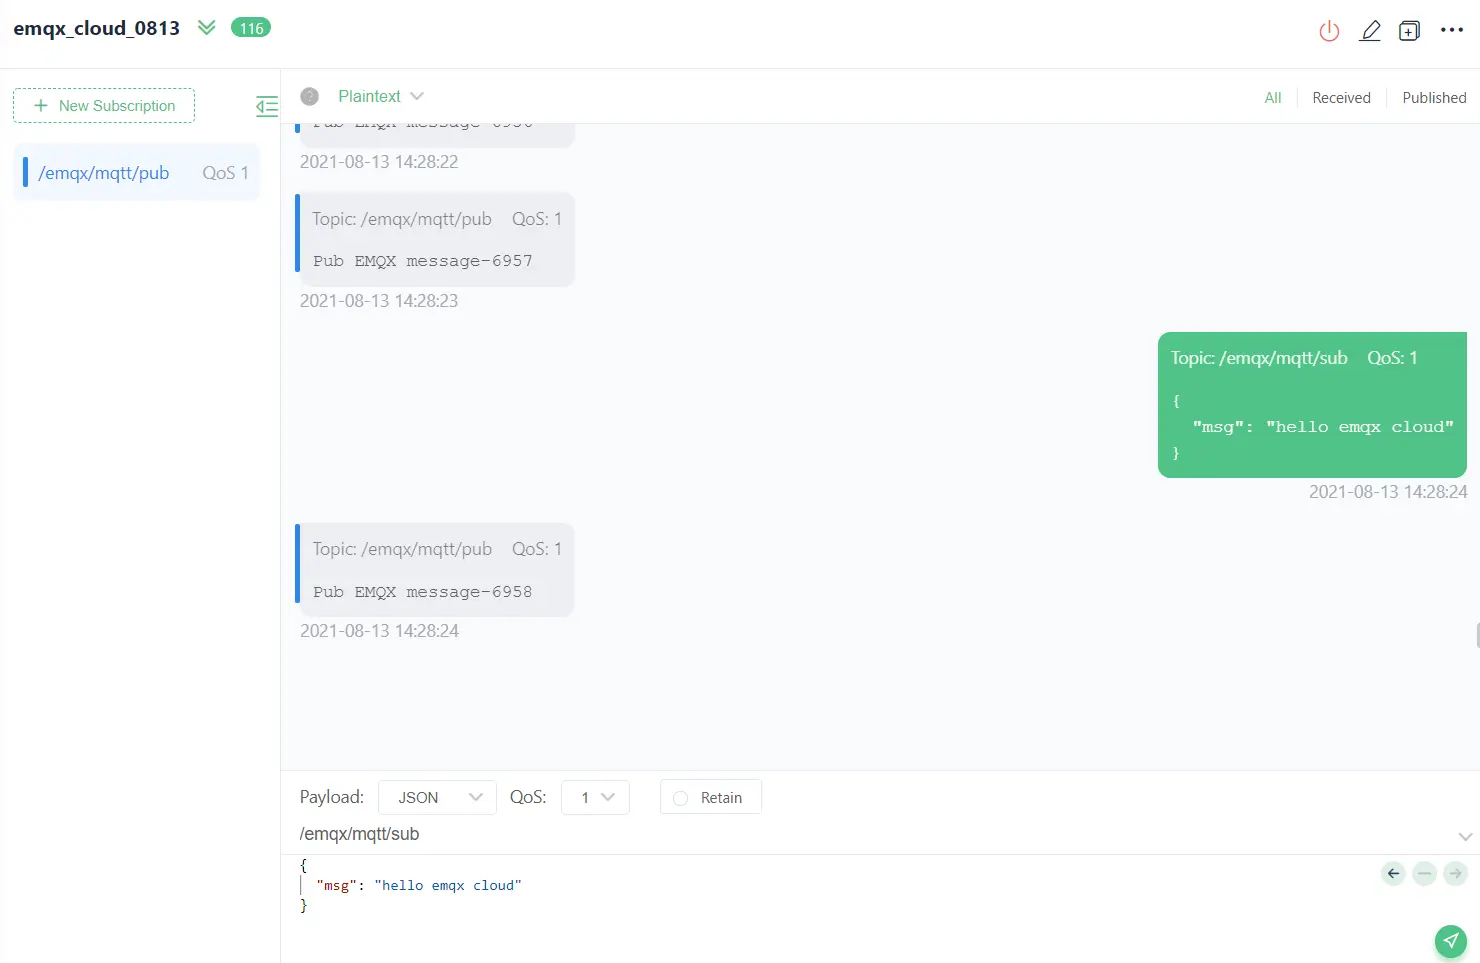
Task: Collapse the connection details double-chevron icon
Action: coord(207,27)
